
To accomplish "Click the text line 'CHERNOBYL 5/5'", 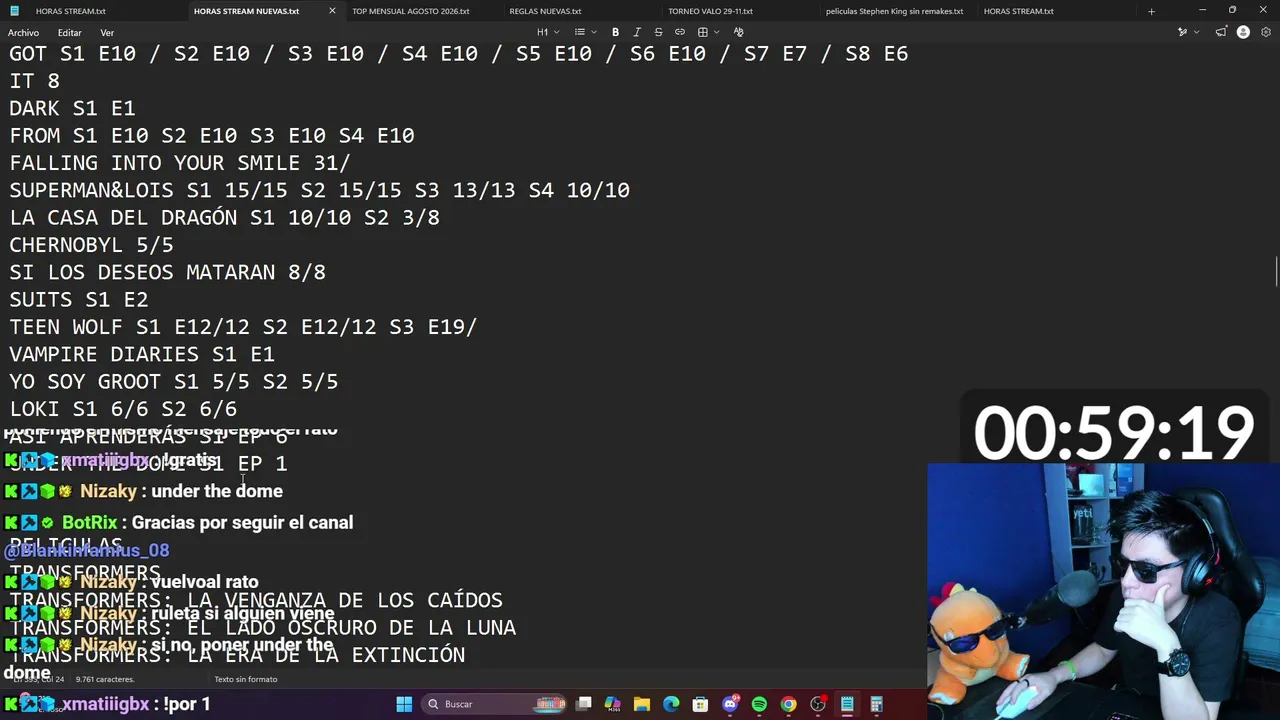I will click(x=91, y=245).
